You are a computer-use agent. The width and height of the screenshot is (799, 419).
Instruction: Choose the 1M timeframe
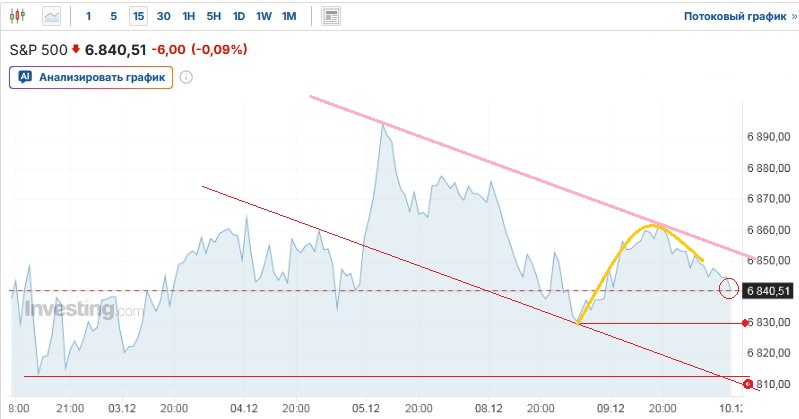click(x=289, y=16)
